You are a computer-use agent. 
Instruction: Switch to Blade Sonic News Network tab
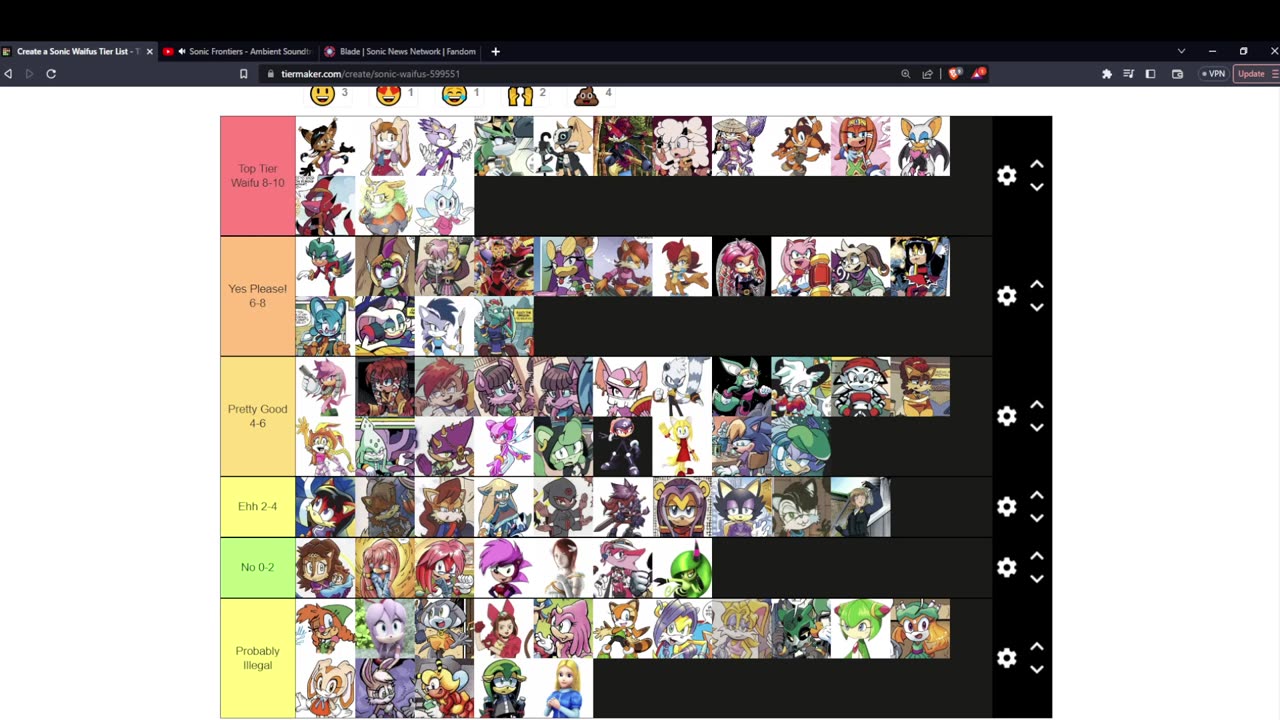click(x=401, y=51)
